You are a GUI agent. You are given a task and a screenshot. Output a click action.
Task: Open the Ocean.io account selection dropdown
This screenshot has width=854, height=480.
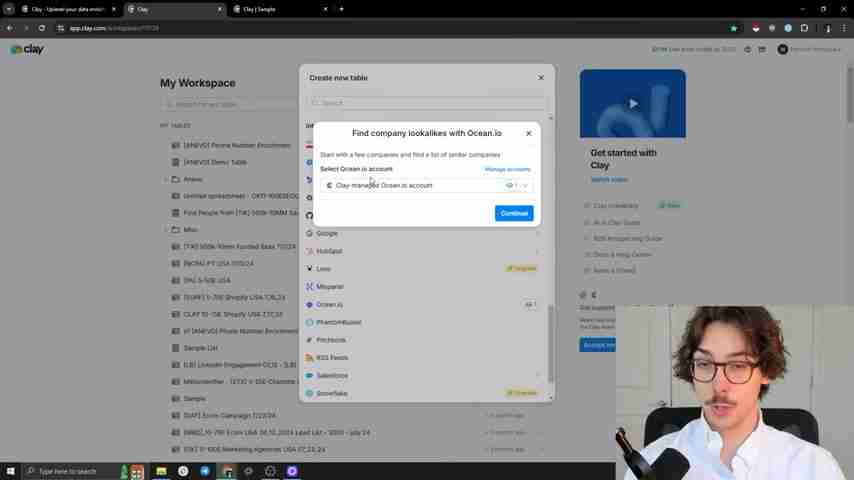point(427,185)
